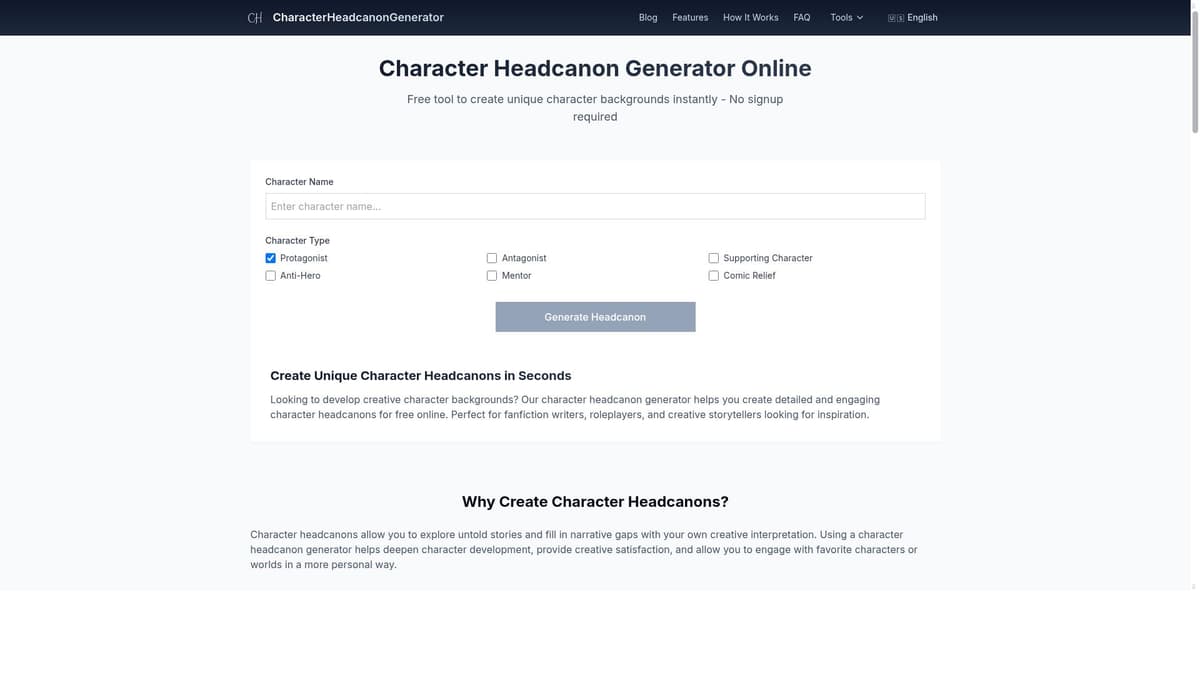This screenshot has height=675, width=1200.
Task: Open How It Works
Action: [x=751, y=17]
